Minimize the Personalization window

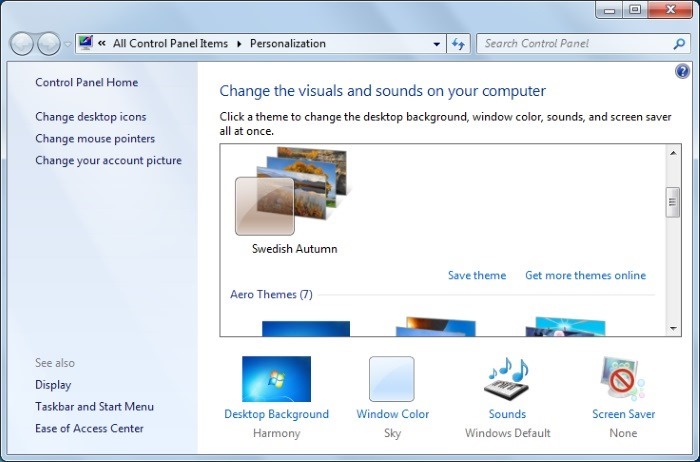[610, 10]
